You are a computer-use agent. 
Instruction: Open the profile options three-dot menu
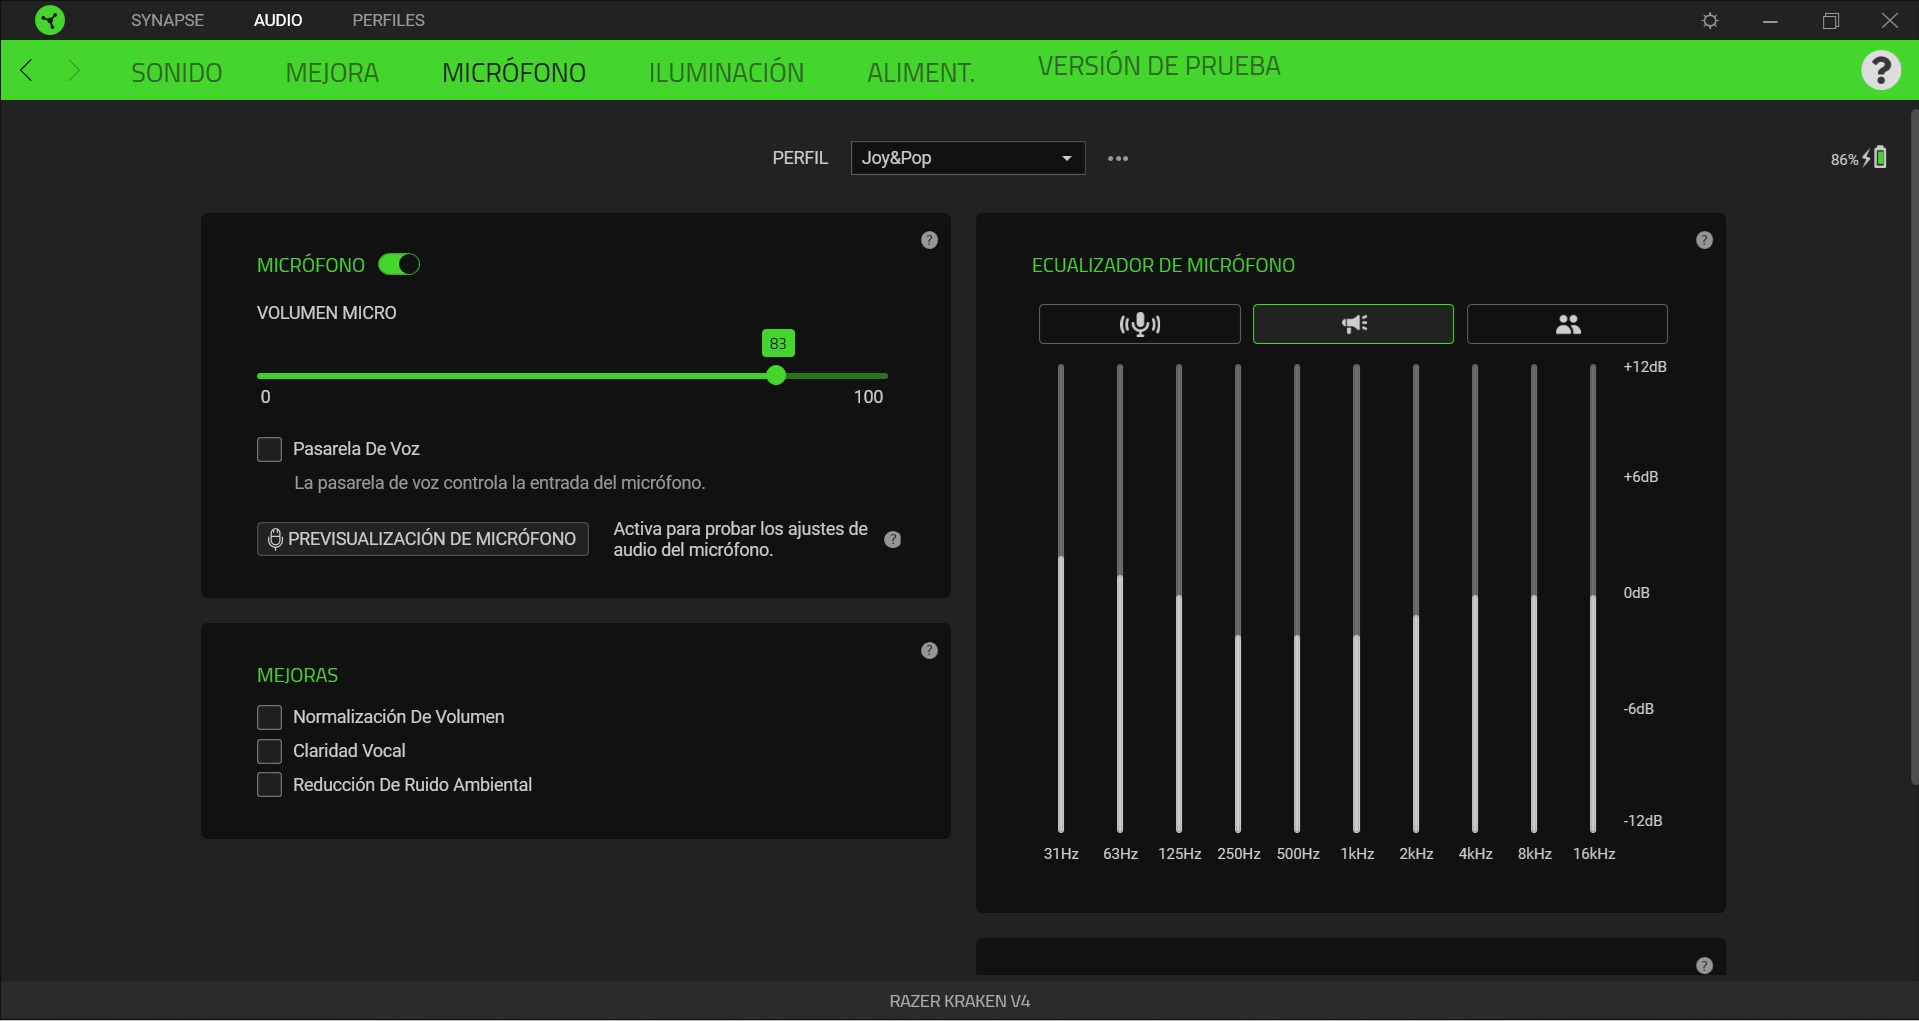pyautogui.click(x=1118, y=159)
